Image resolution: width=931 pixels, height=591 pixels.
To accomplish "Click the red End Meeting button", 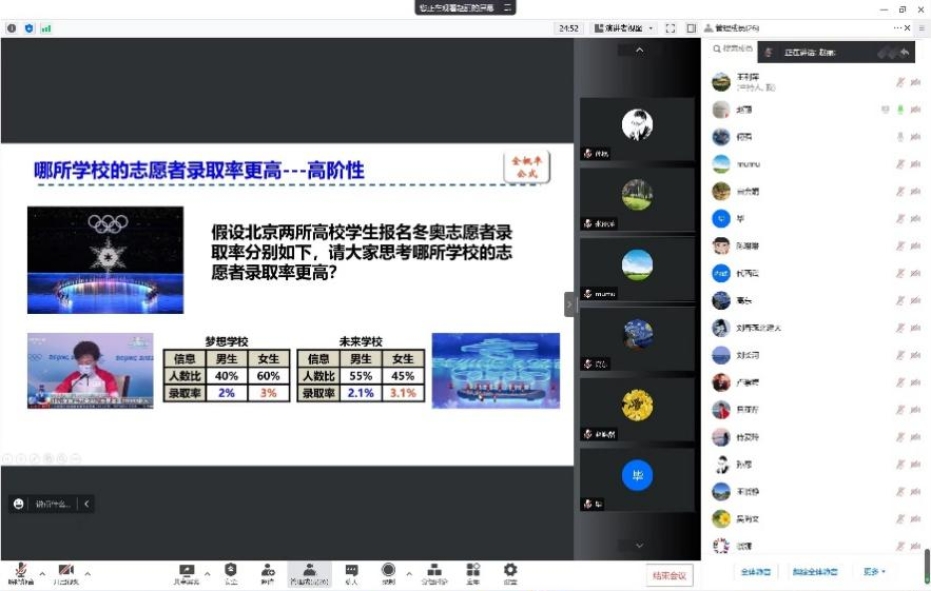I will coord(669,575).
